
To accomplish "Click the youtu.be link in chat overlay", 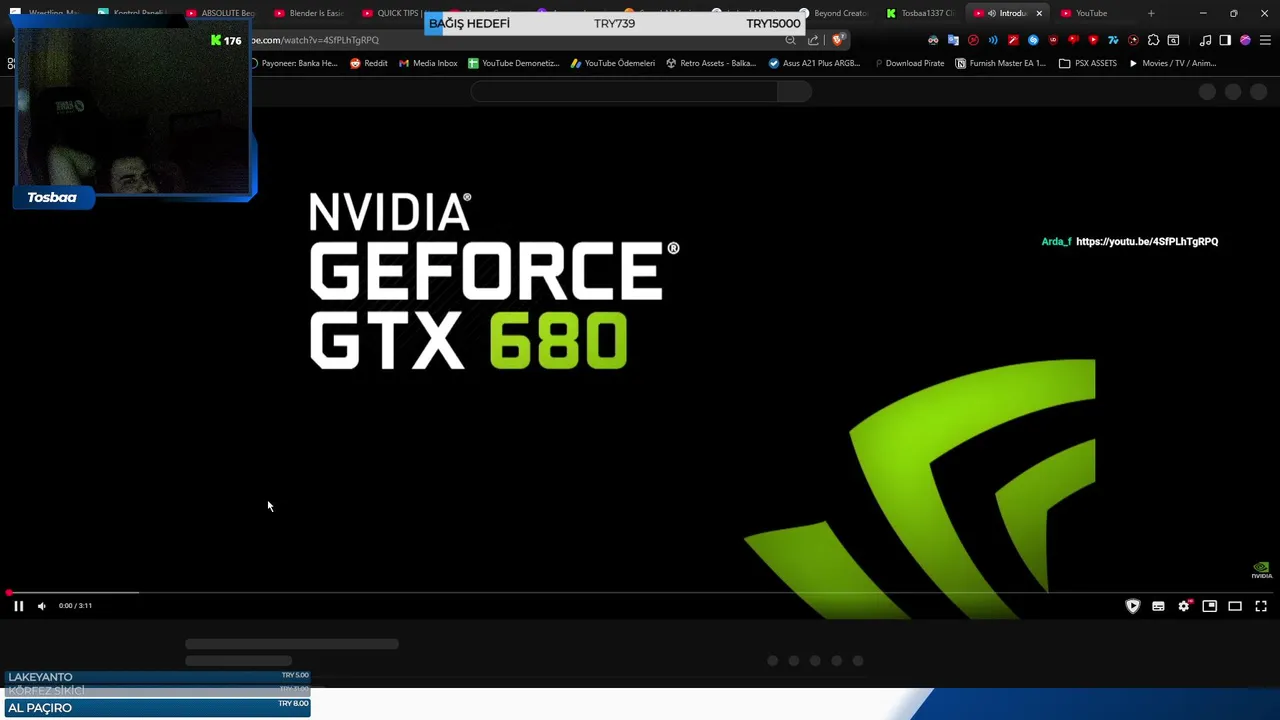I will point(1147,242).
